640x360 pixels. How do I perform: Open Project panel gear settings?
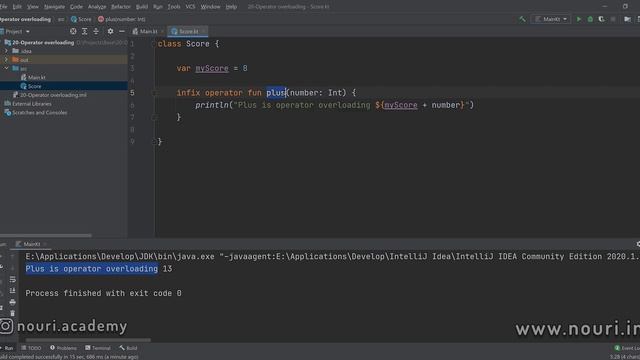coord(110,31)
